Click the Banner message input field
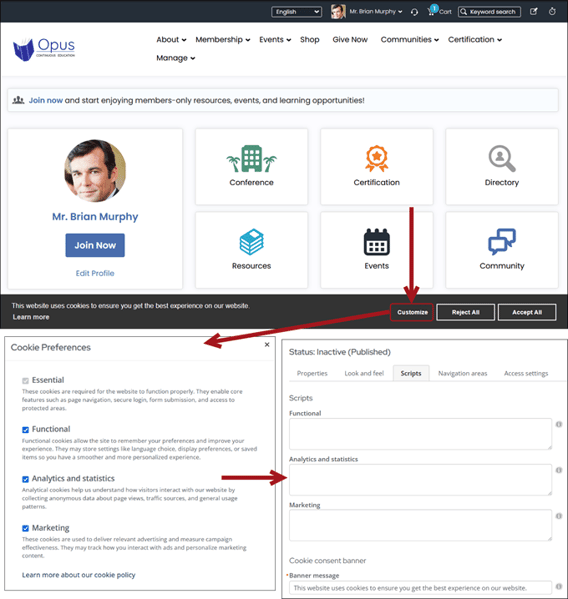Viewport: 568px width, 599px height. 421,588
